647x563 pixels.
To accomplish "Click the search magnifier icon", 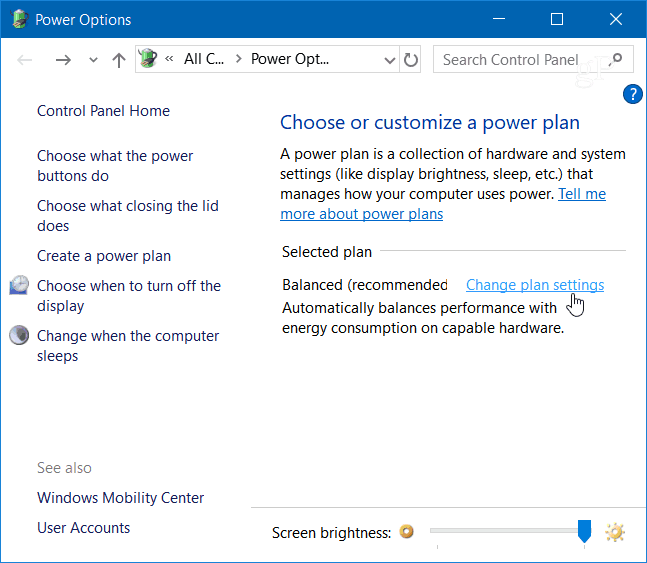I will click(616, 59).
